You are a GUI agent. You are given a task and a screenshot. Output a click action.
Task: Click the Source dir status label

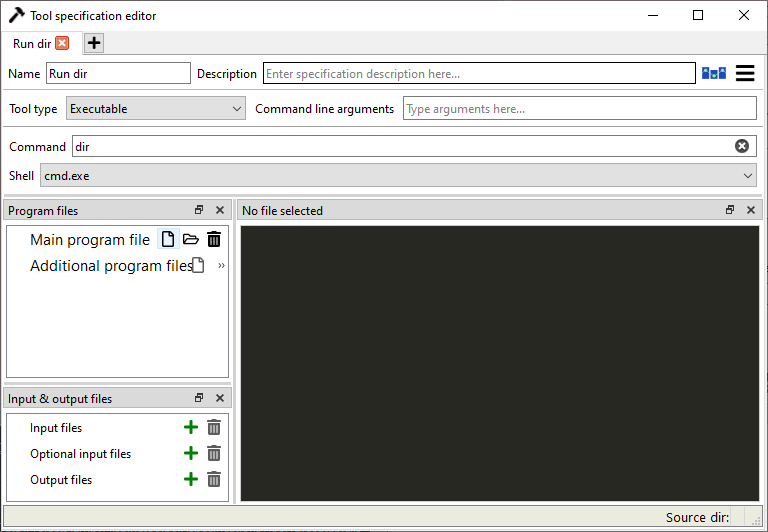697,517
